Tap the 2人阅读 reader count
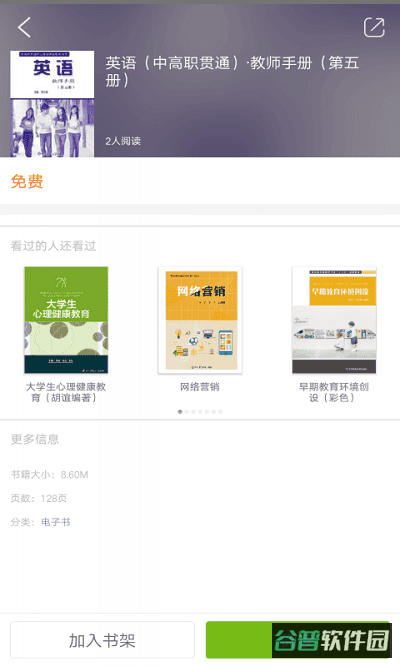This screenshot has height=666, width=400. click(x=123, y=141)
